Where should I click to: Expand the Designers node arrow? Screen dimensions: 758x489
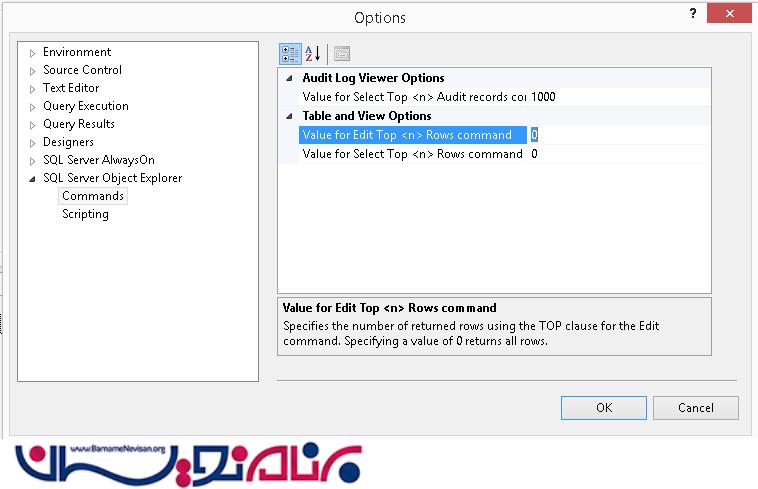32,143
